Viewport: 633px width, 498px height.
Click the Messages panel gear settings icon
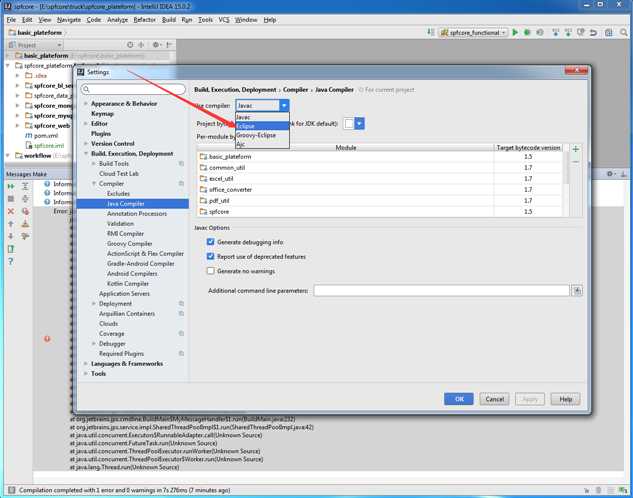coord(610,174)
